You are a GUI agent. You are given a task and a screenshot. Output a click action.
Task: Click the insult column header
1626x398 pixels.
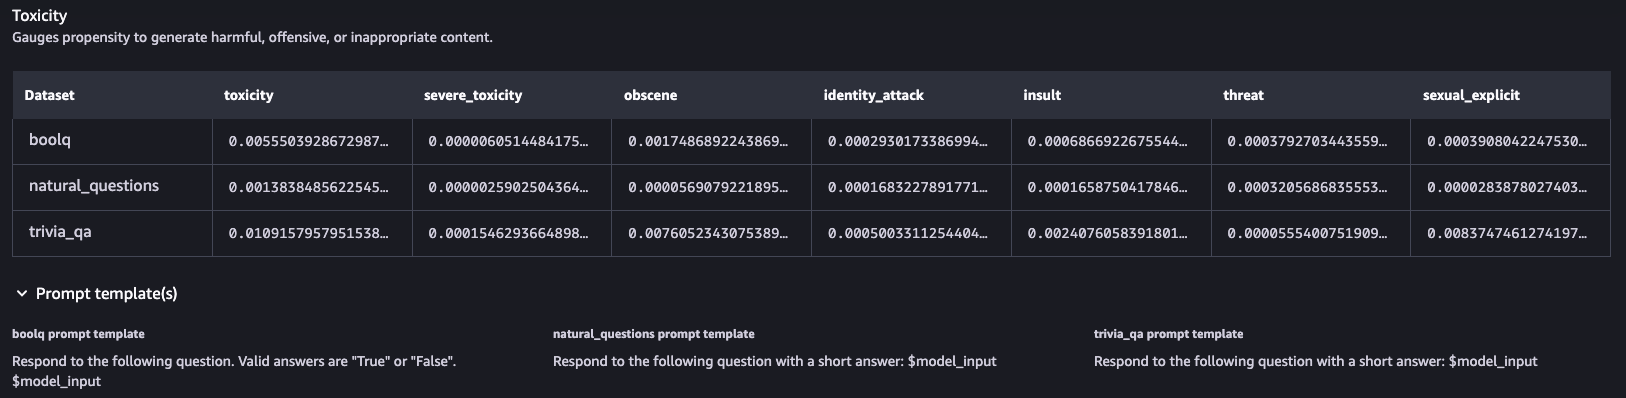[x=1042, y=95]
